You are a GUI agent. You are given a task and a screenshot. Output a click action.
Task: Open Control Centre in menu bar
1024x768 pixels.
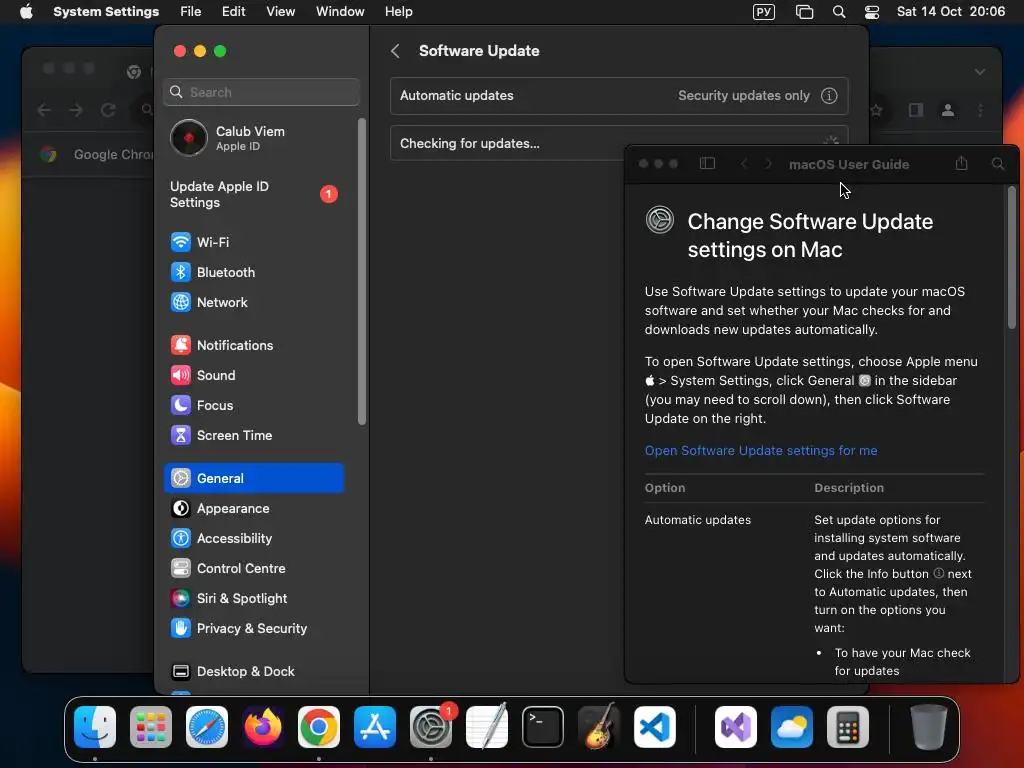(872, 12)
